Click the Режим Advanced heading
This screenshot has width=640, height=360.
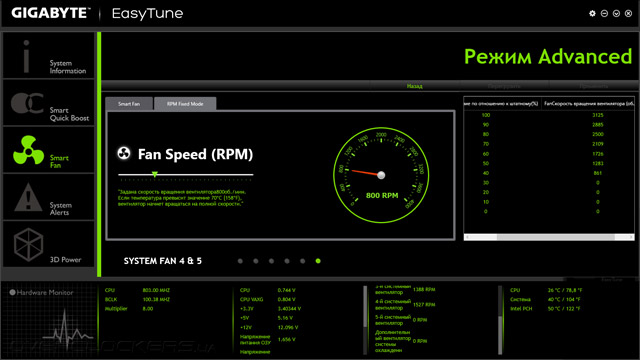(x=548, y=56)
